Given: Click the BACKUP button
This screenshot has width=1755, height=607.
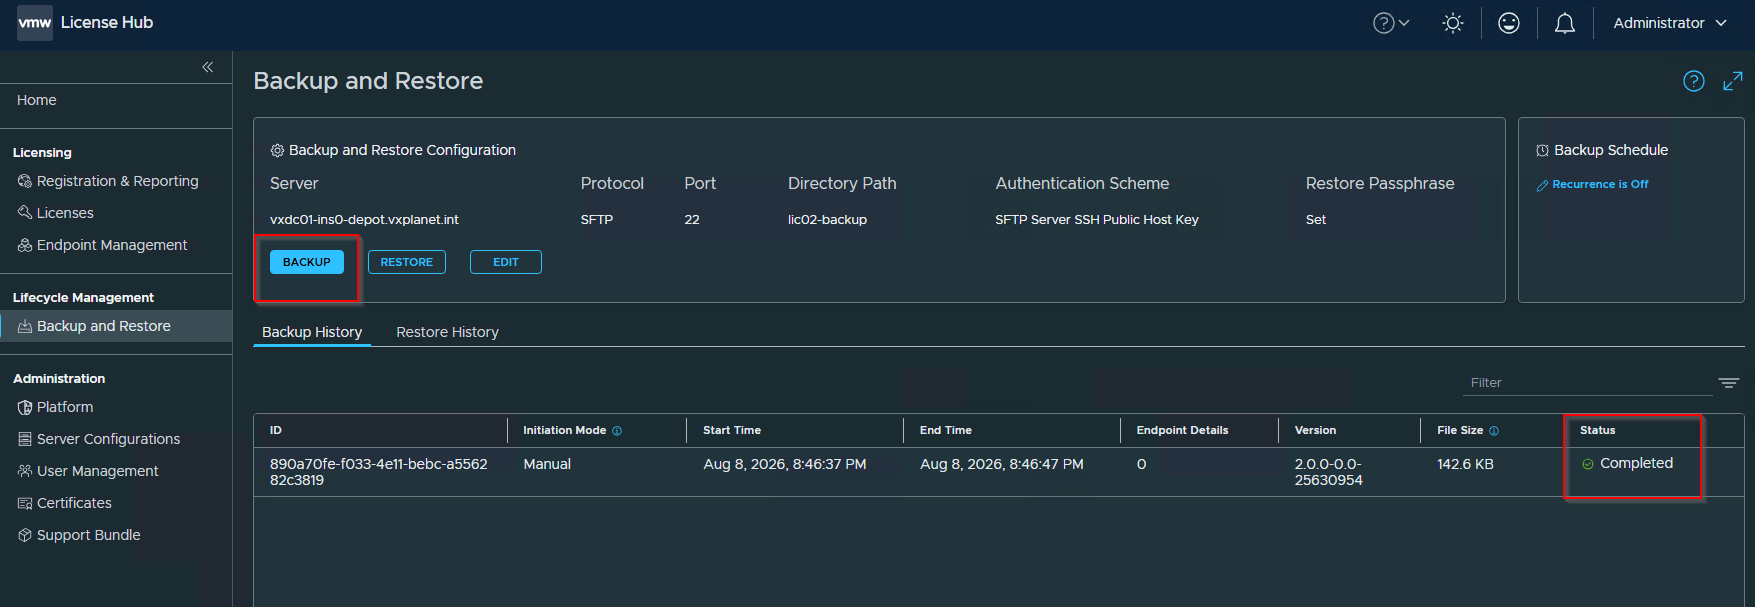Looking at the screenshot, I should coord(307,262).
